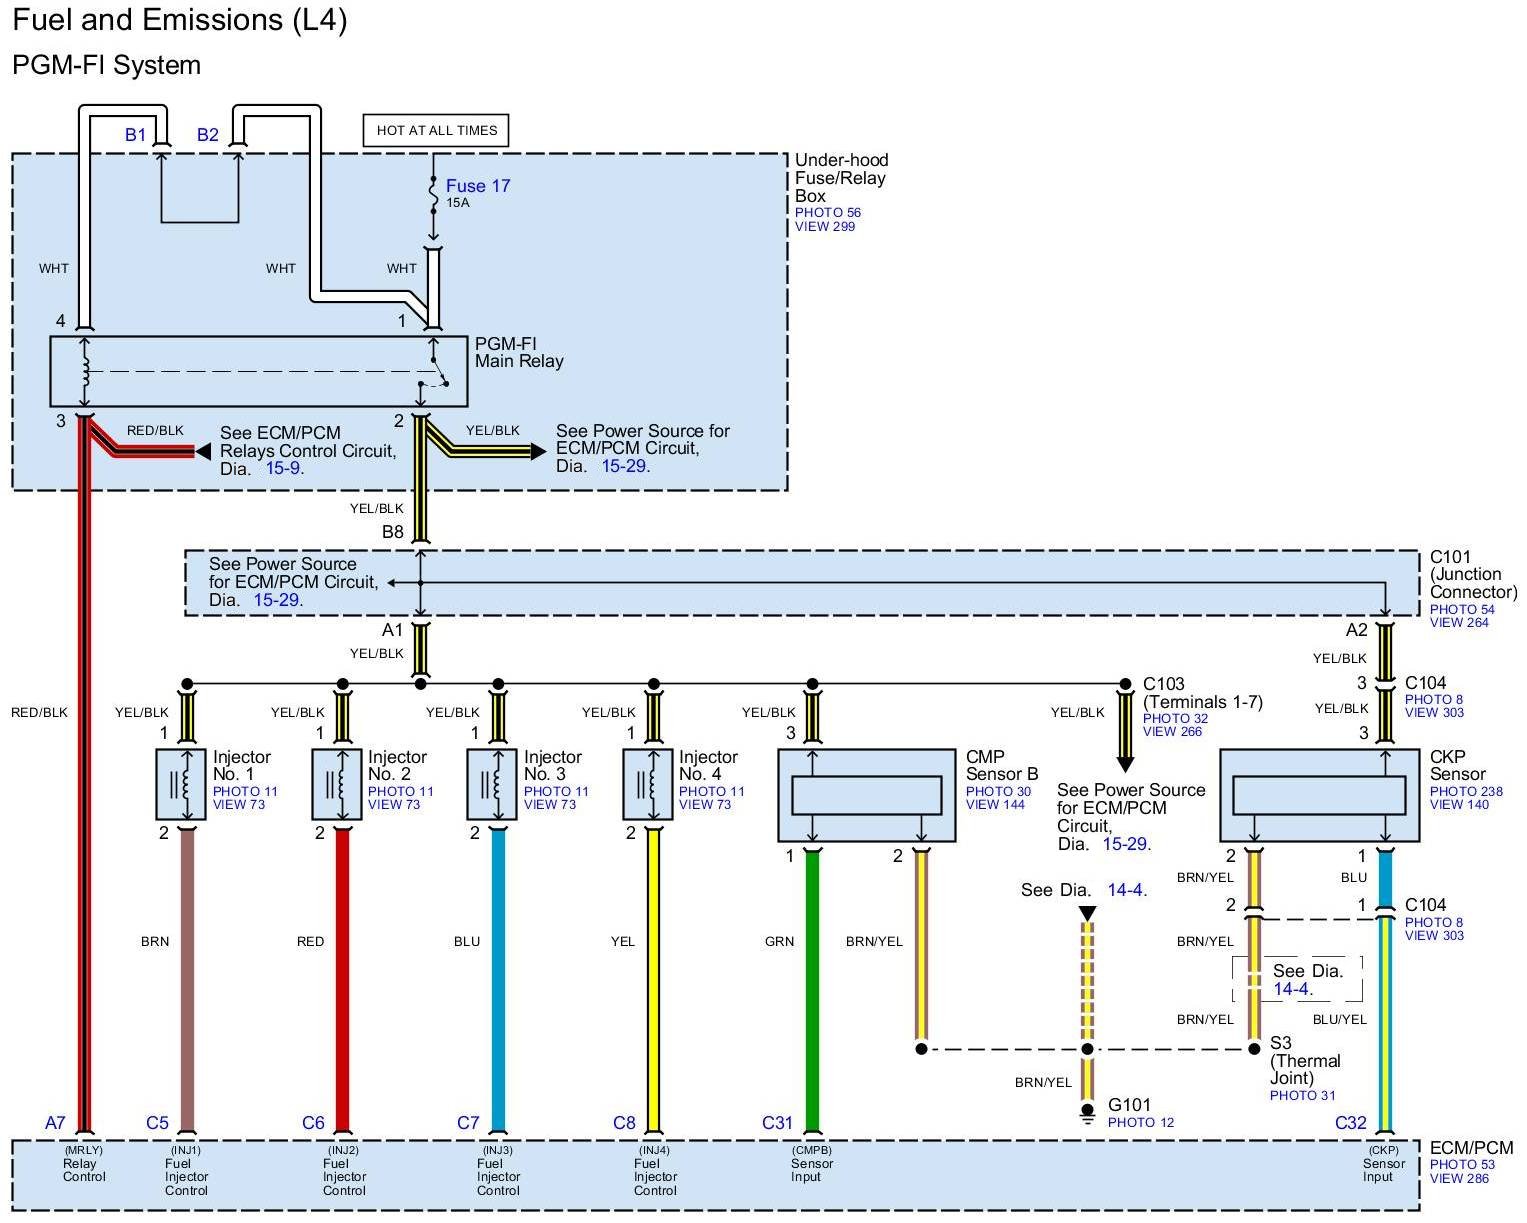Open VIEW 299 of the fuse/relay box
Image resolution: width=1527 pixels, height=1223 pixels.
824,226
